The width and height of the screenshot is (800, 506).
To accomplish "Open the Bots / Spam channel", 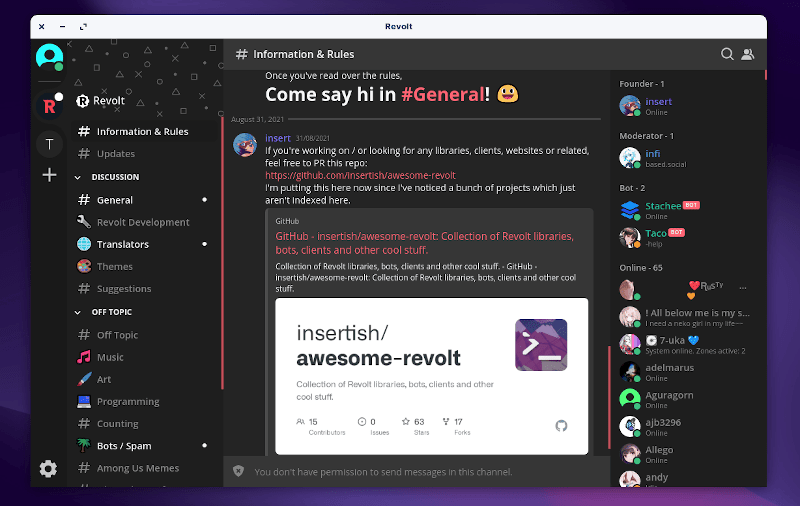I will pyautogui.click(x=124, y=445).
